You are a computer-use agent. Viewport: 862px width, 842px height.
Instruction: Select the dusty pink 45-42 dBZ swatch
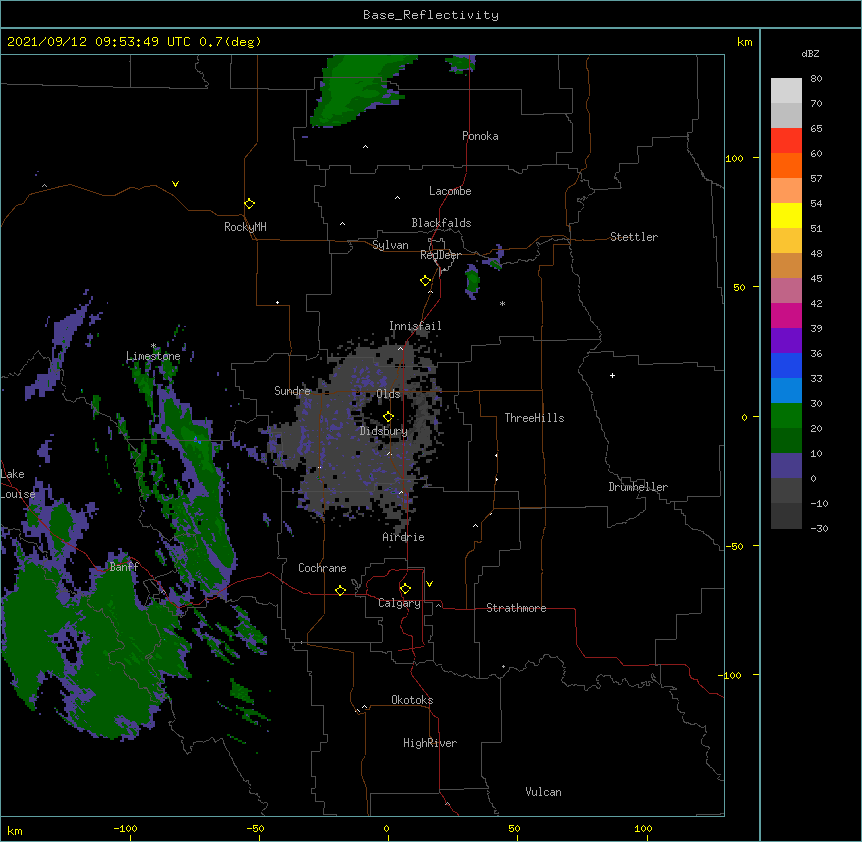786,290
